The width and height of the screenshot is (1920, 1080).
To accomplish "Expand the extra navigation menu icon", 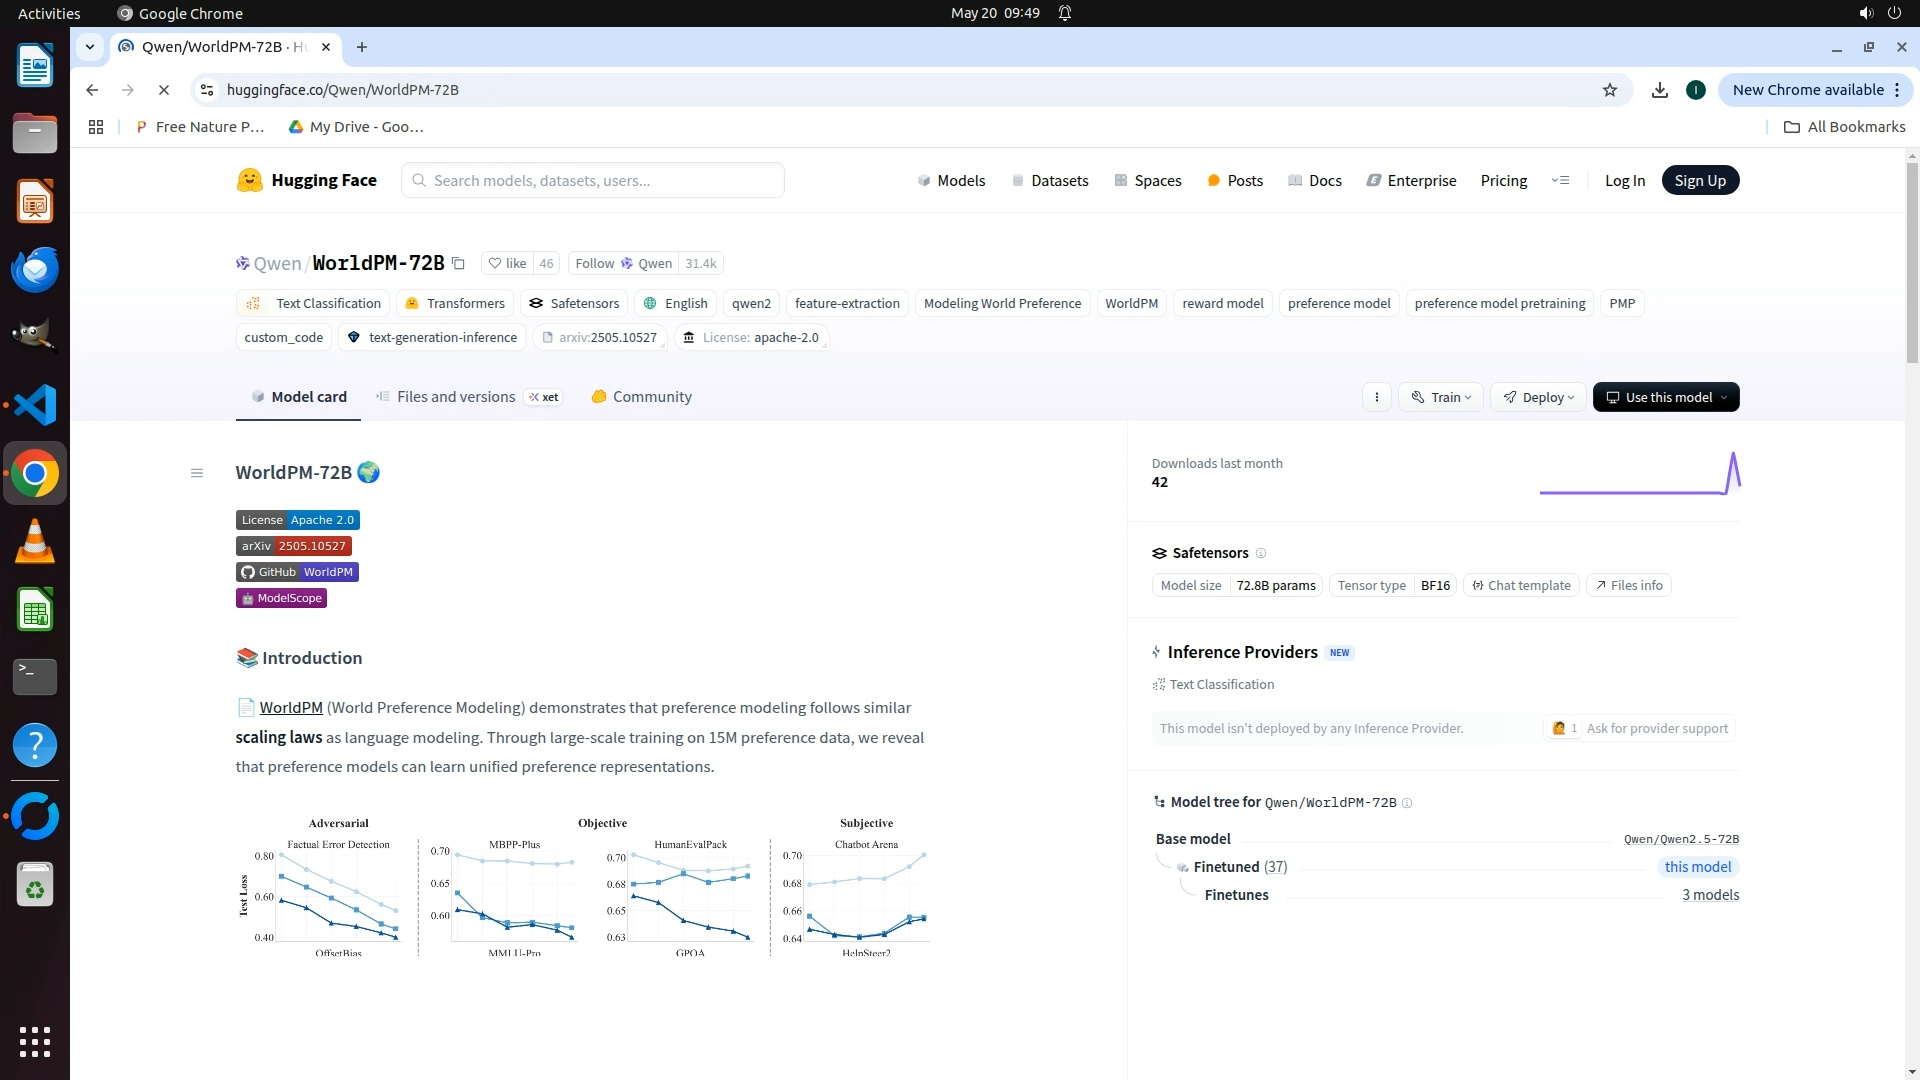I will pos(1560,180).
